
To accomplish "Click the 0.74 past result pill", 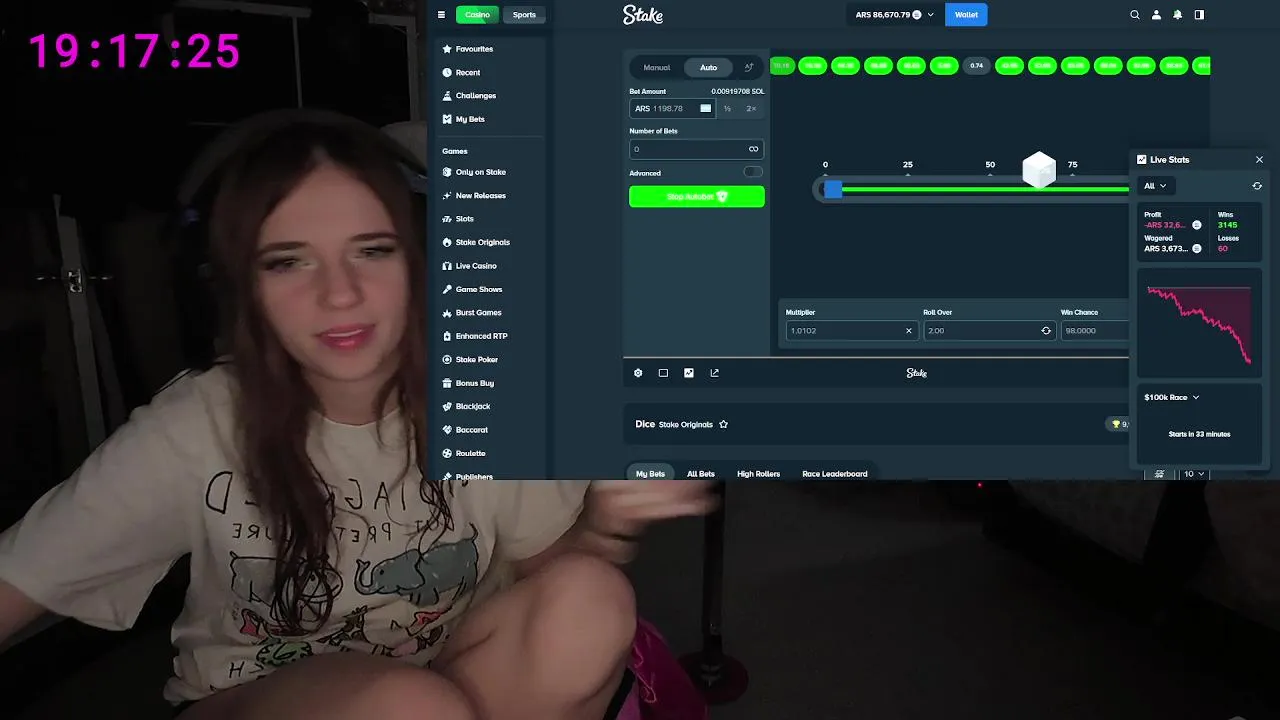I will tap(976, 66).
